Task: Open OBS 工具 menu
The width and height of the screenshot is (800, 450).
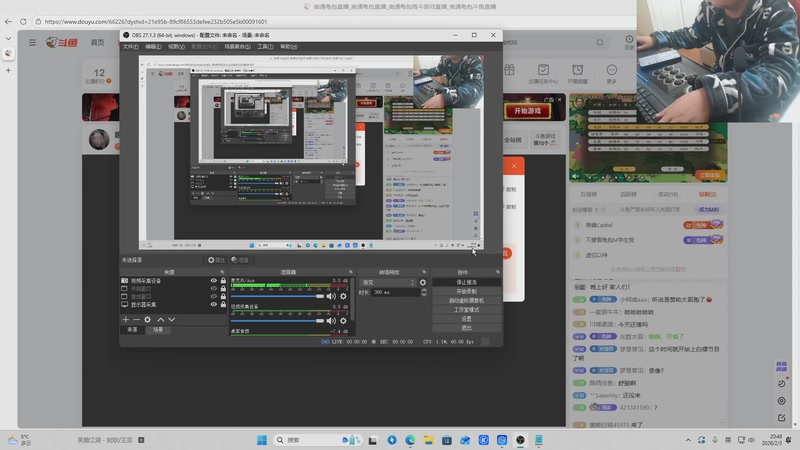Action: [265, 46]
